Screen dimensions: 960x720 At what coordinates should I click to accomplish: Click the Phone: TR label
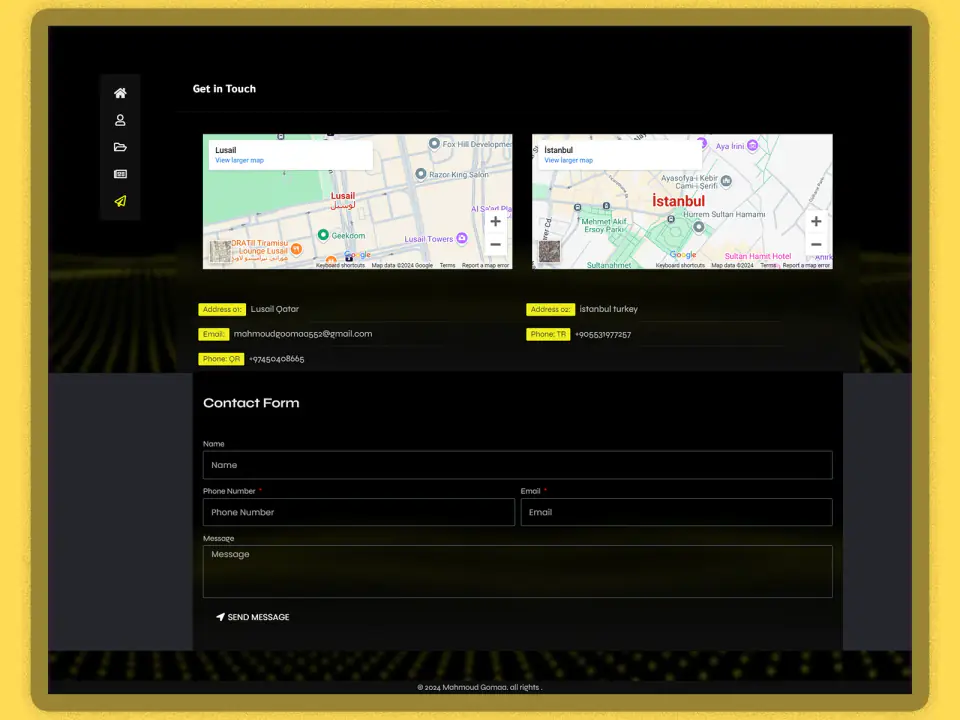(548, 334)
